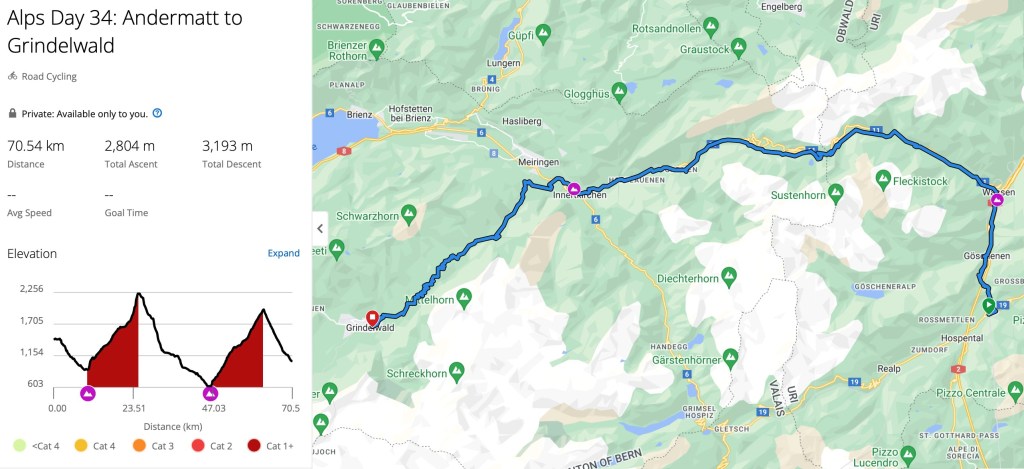Select the purple climb marker at Innertkirchen
Screen dimensions: 1024x469
(574, 189)
